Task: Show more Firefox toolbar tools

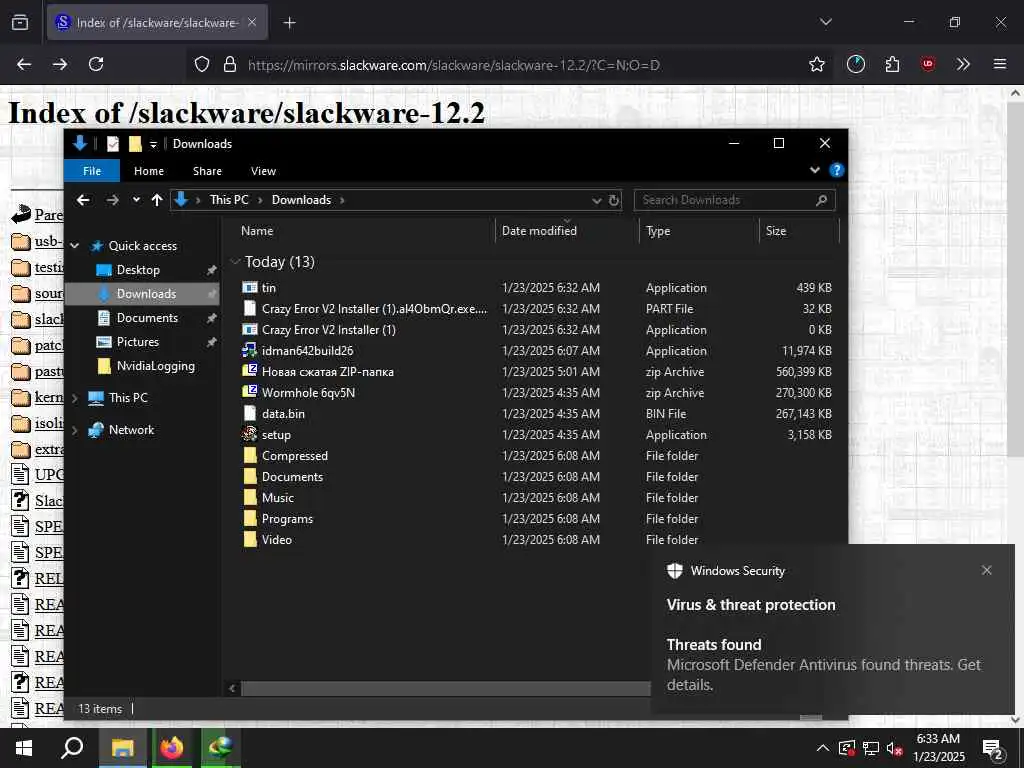Action: tap(963, 64)
